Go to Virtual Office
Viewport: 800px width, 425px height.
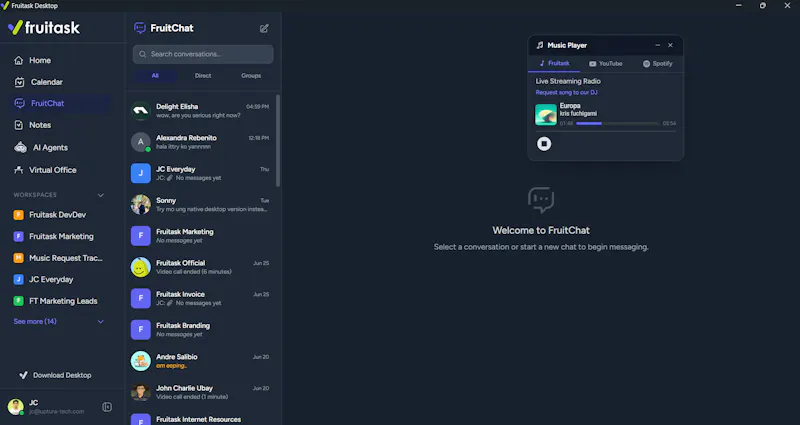coord(45,170)
